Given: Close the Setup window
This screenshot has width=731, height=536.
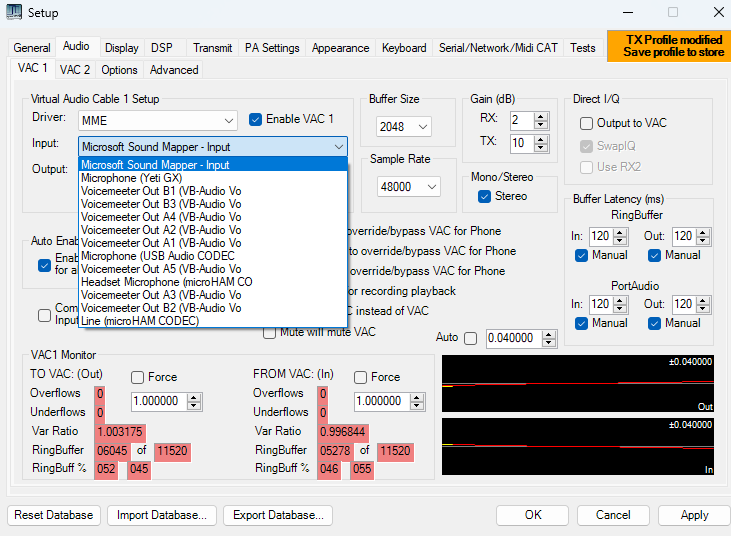Looking at the screenshot, I should click(719, 12).
